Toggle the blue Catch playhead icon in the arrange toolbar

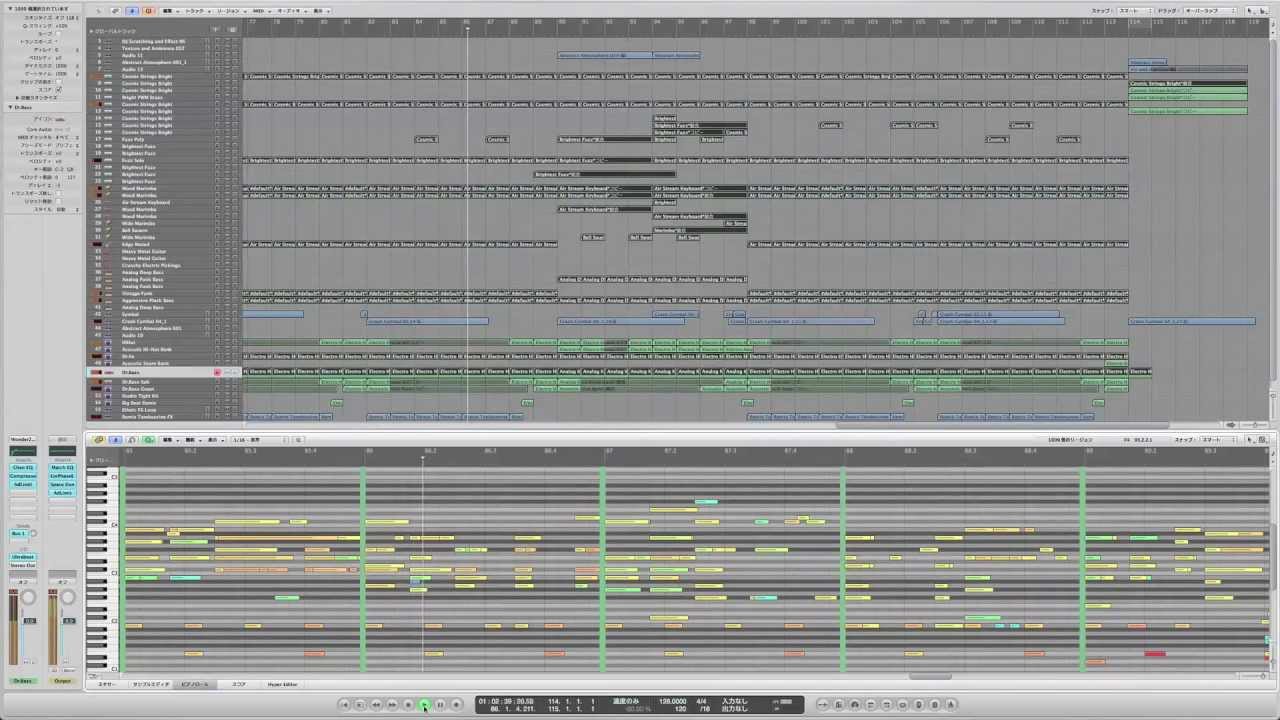coord(132,11)
